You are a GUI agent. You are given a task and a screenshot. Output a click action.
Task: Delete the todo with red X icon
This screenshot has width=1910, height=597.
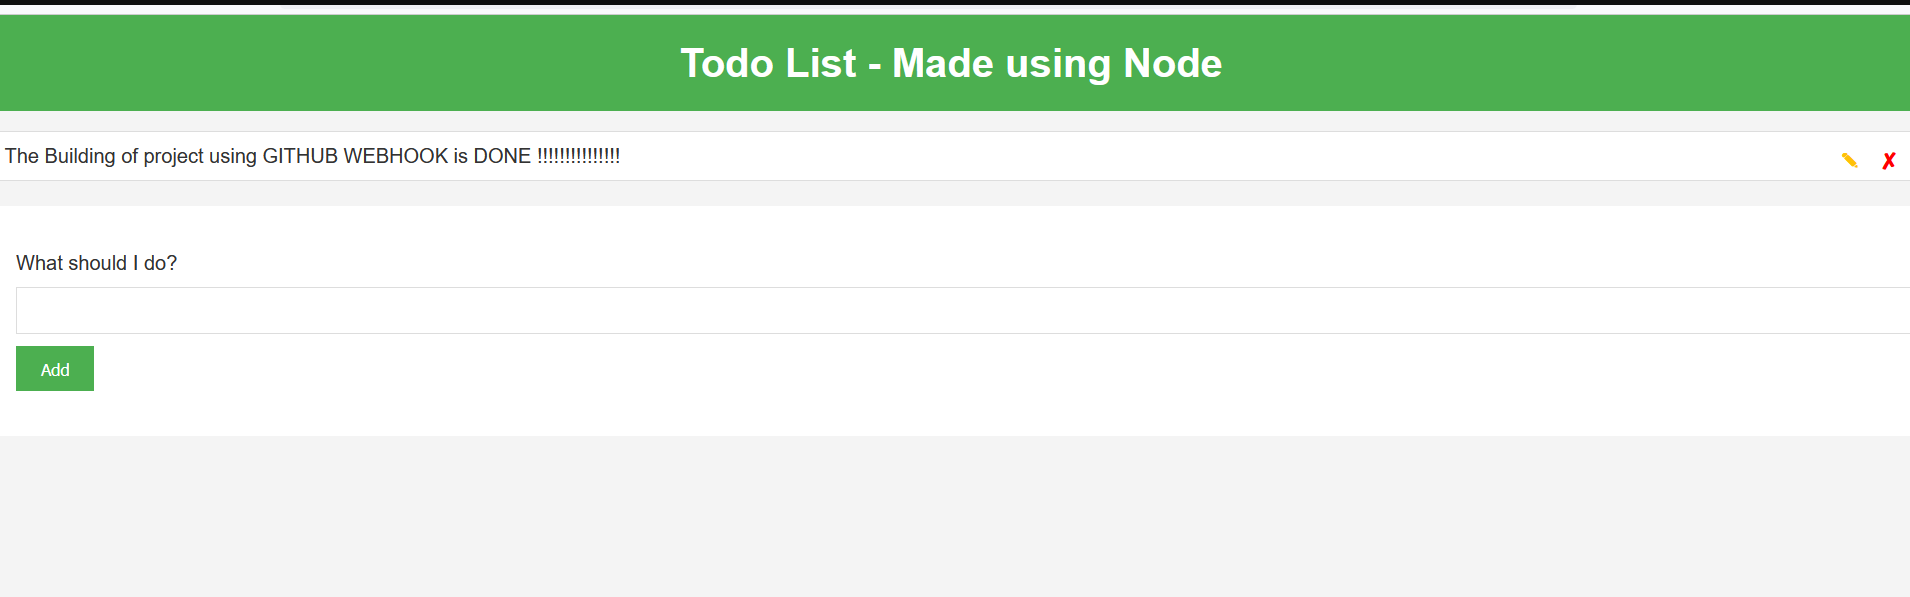click(1888, 160)
